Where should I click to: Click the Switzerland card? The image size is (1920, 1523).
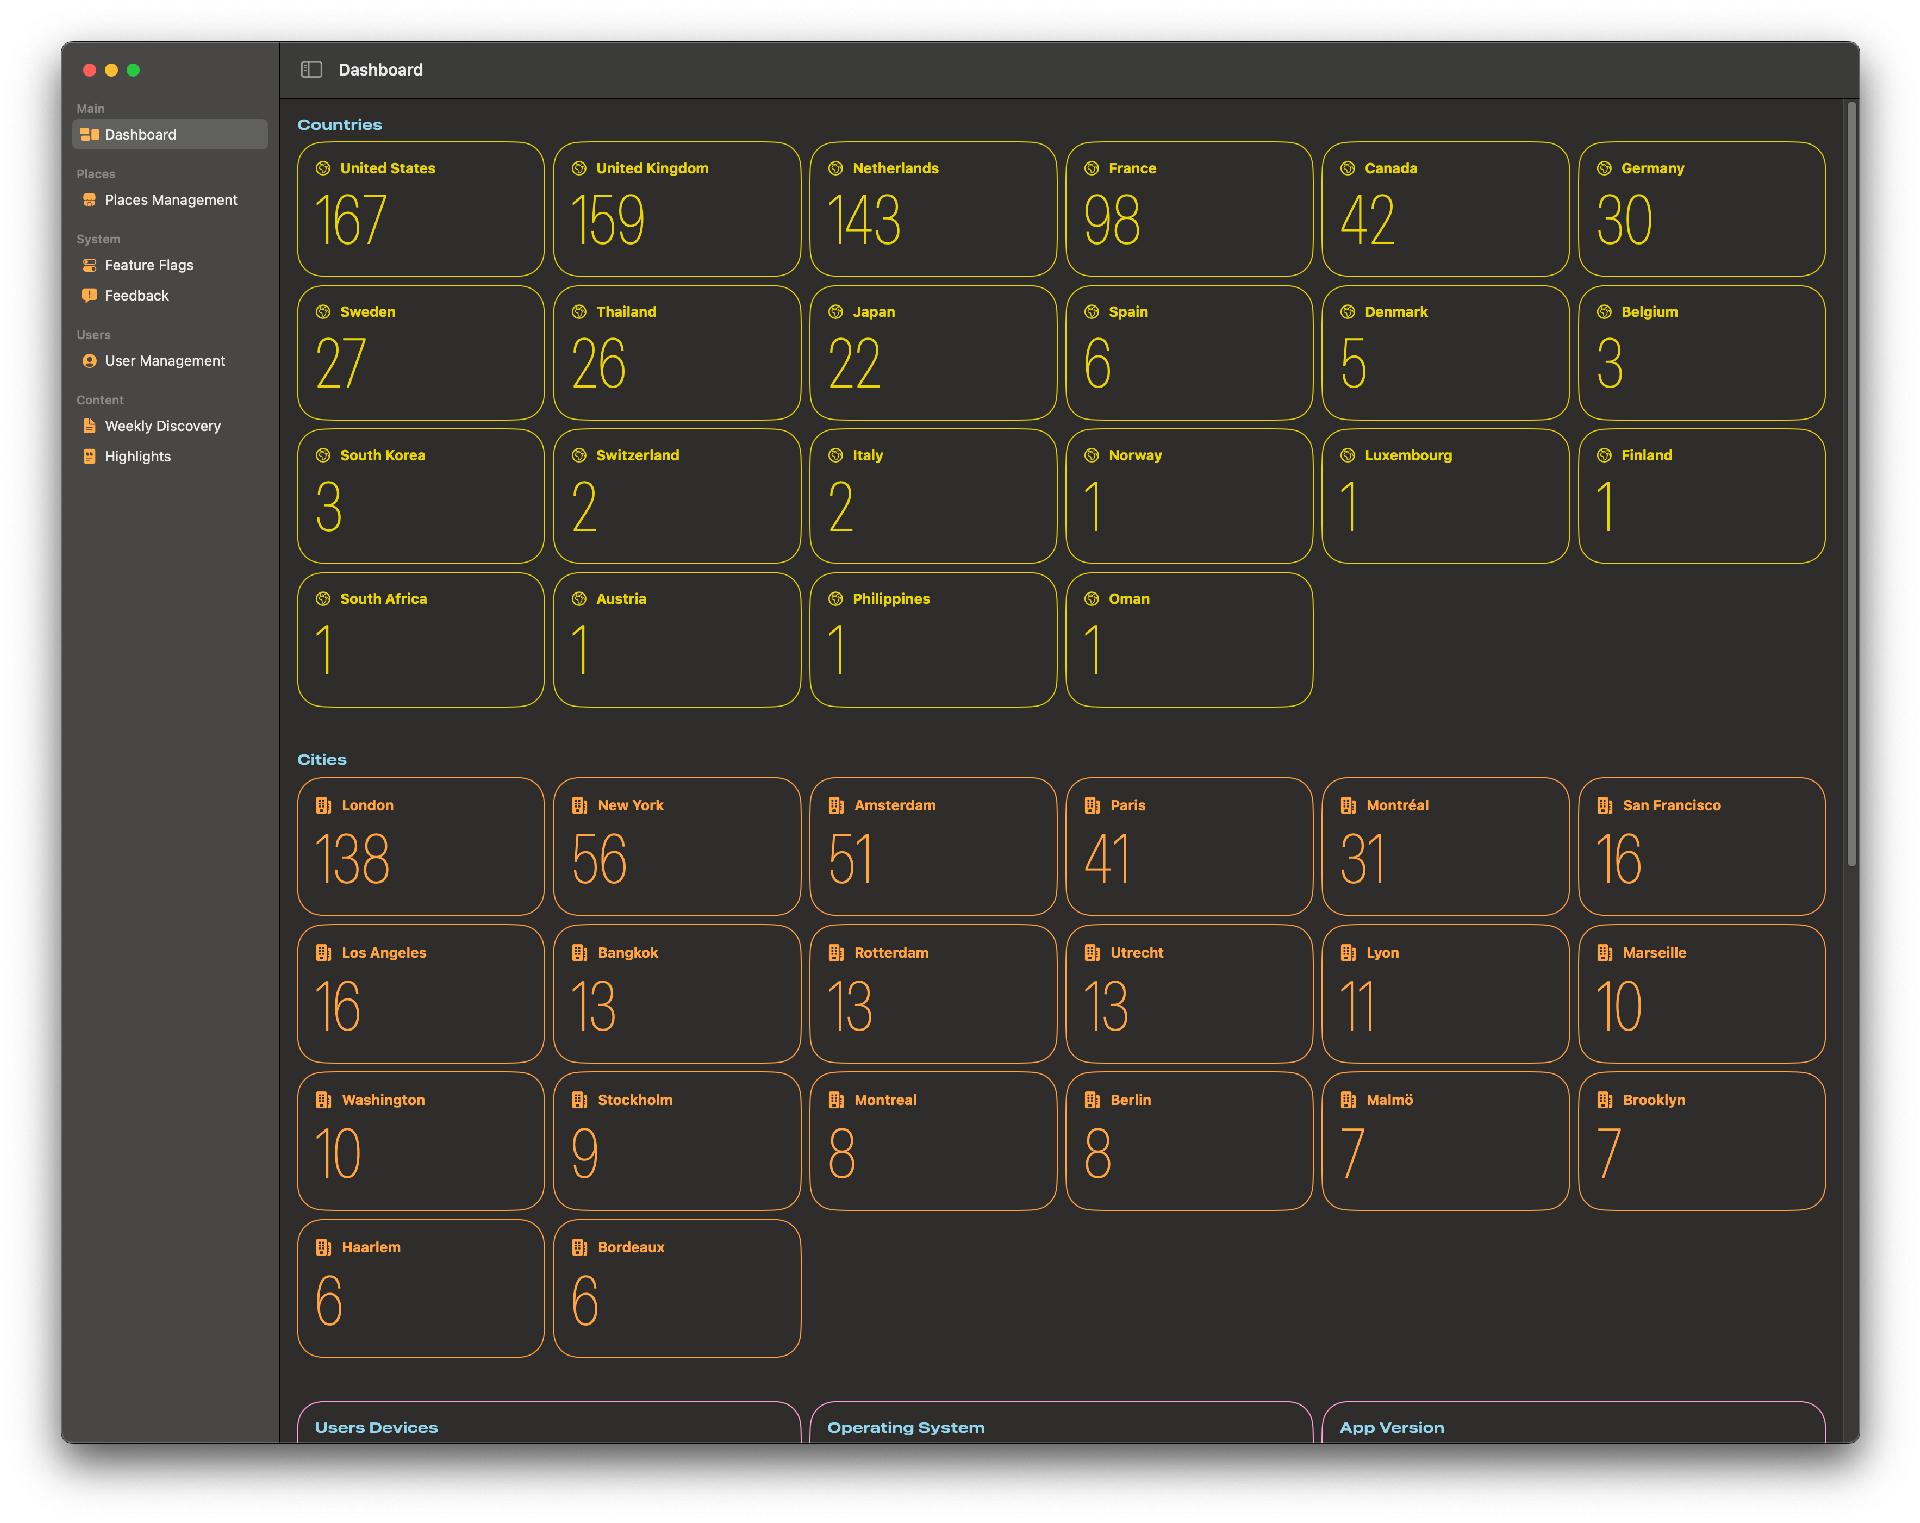click(x=677, y=496)
